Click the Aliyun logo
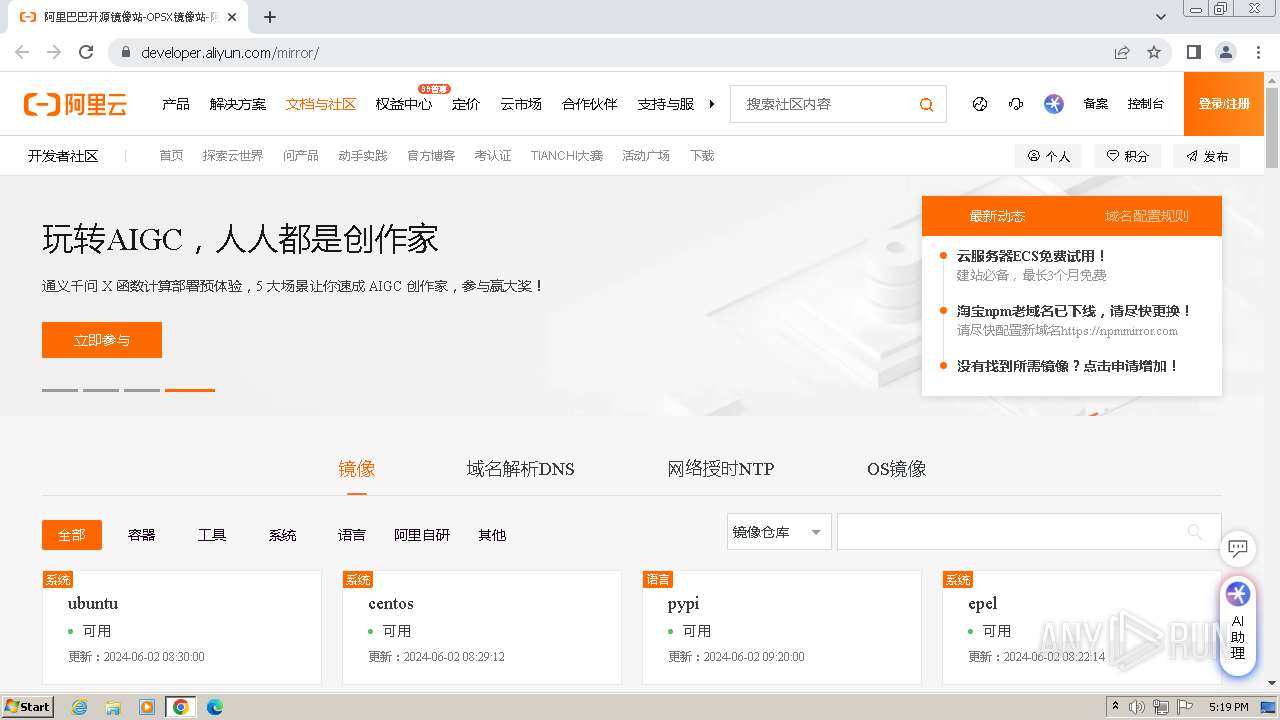Screen dimensions: 1280x720 [x=75, y=104]
